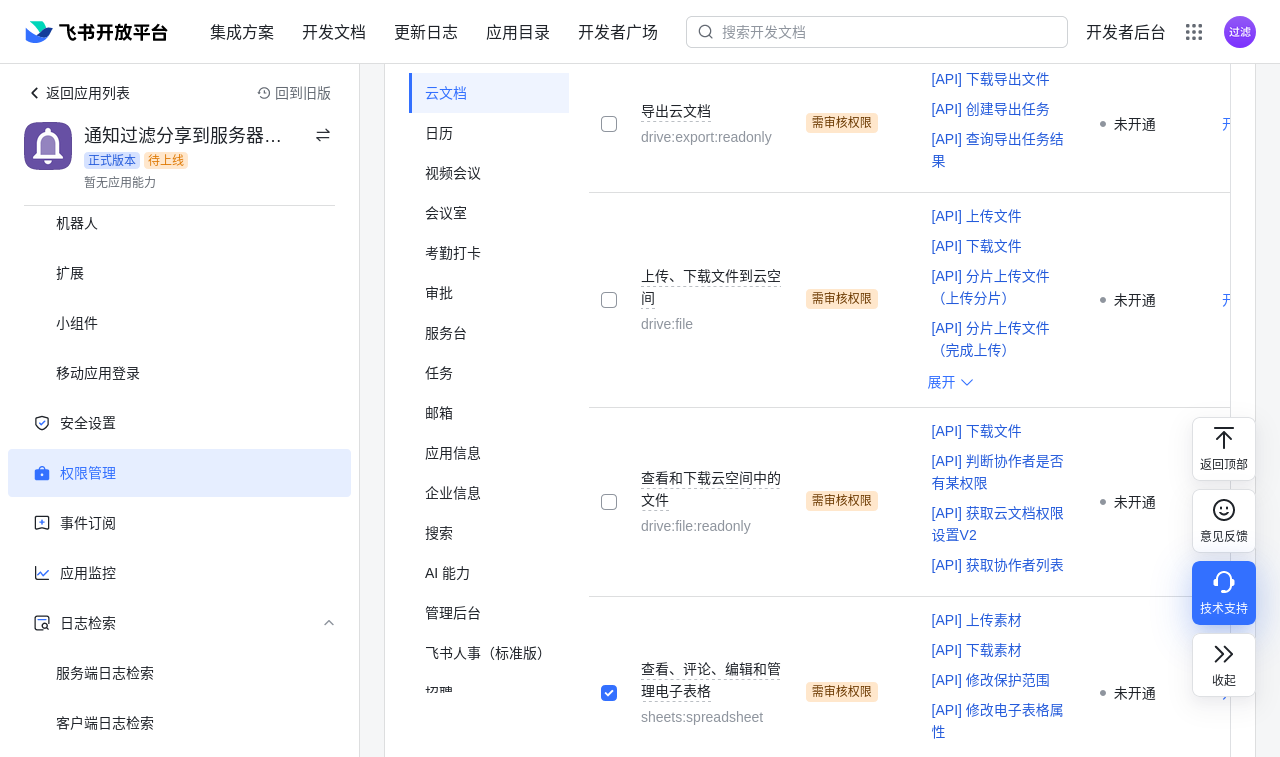Collapse the 日志检索 section chevron

pos(329,623)
